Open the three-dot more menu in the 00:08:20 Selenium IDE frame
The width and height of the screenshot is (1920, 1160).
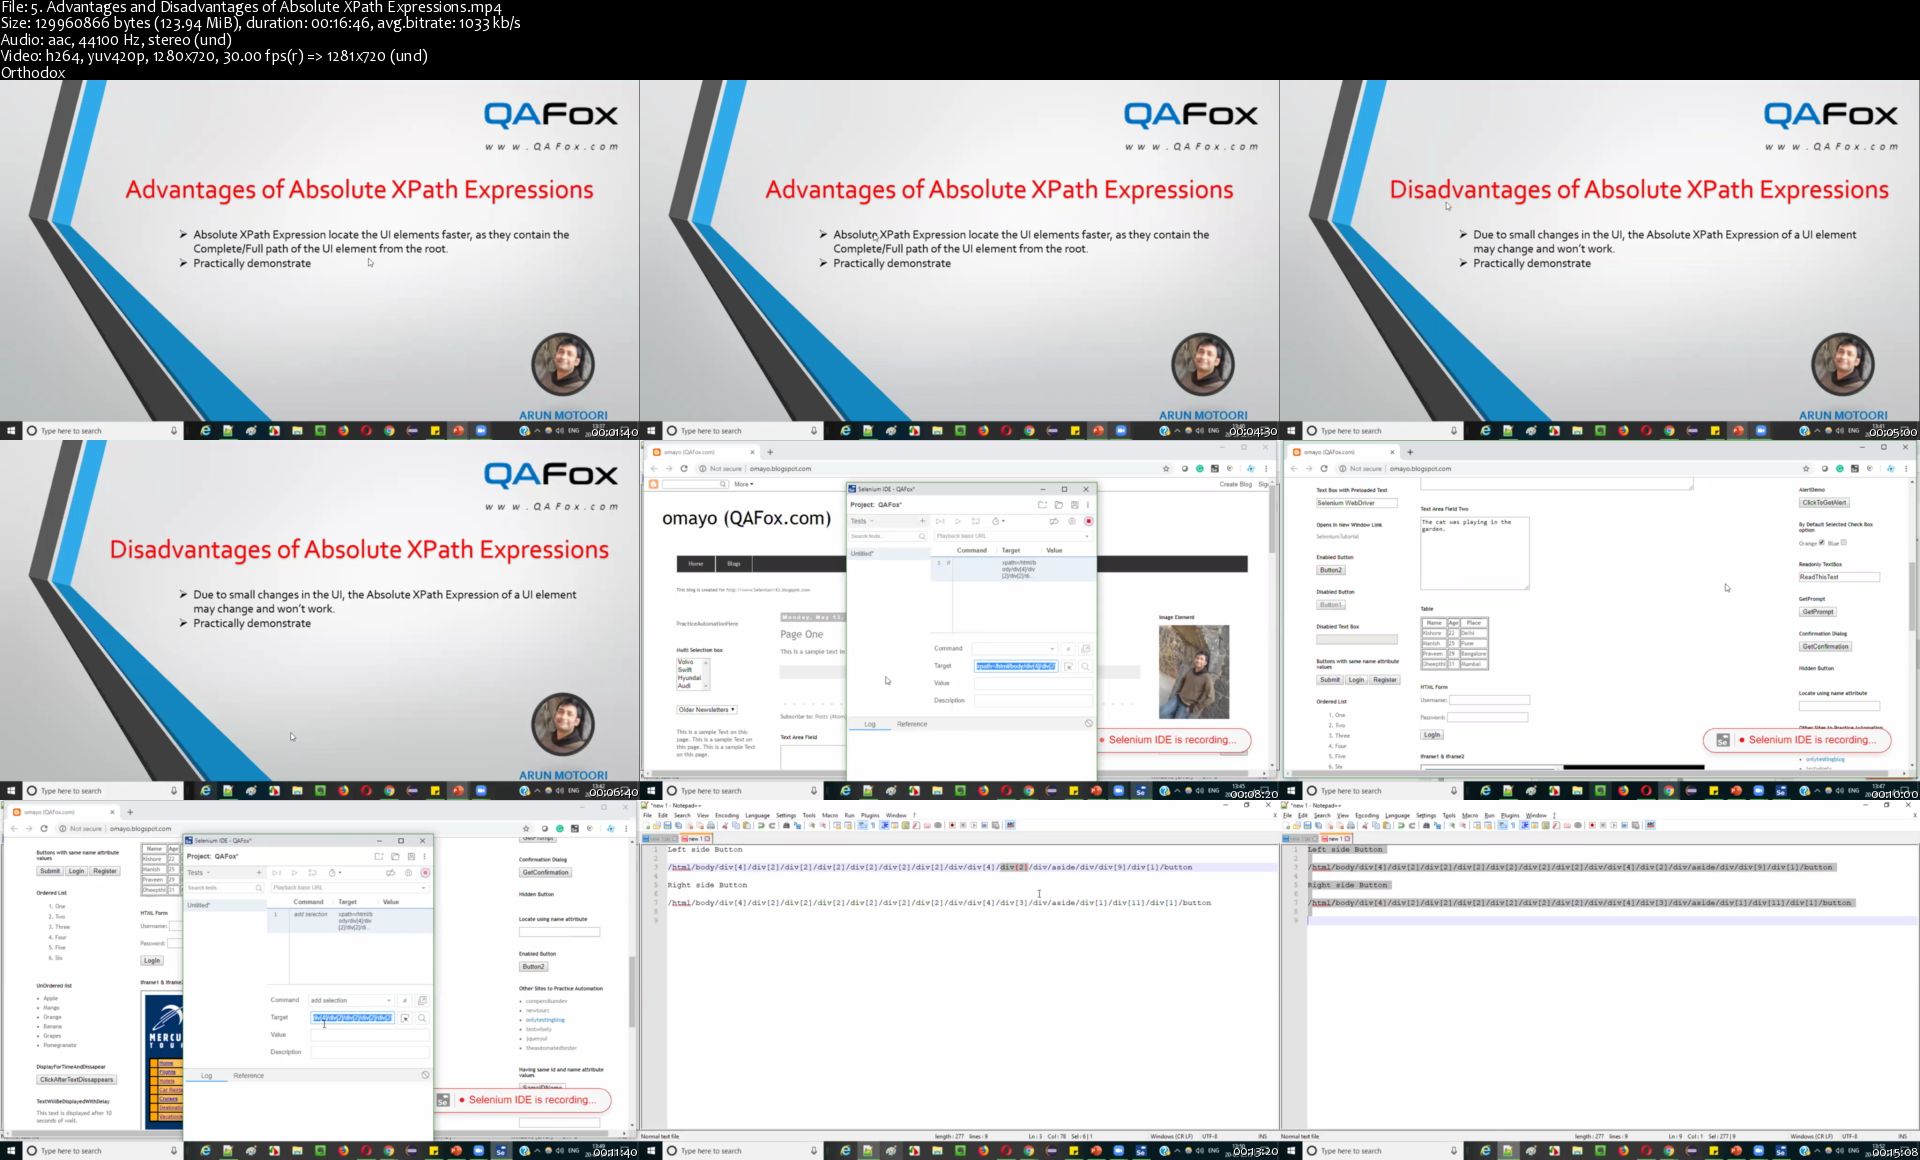tap(1088, 505)
